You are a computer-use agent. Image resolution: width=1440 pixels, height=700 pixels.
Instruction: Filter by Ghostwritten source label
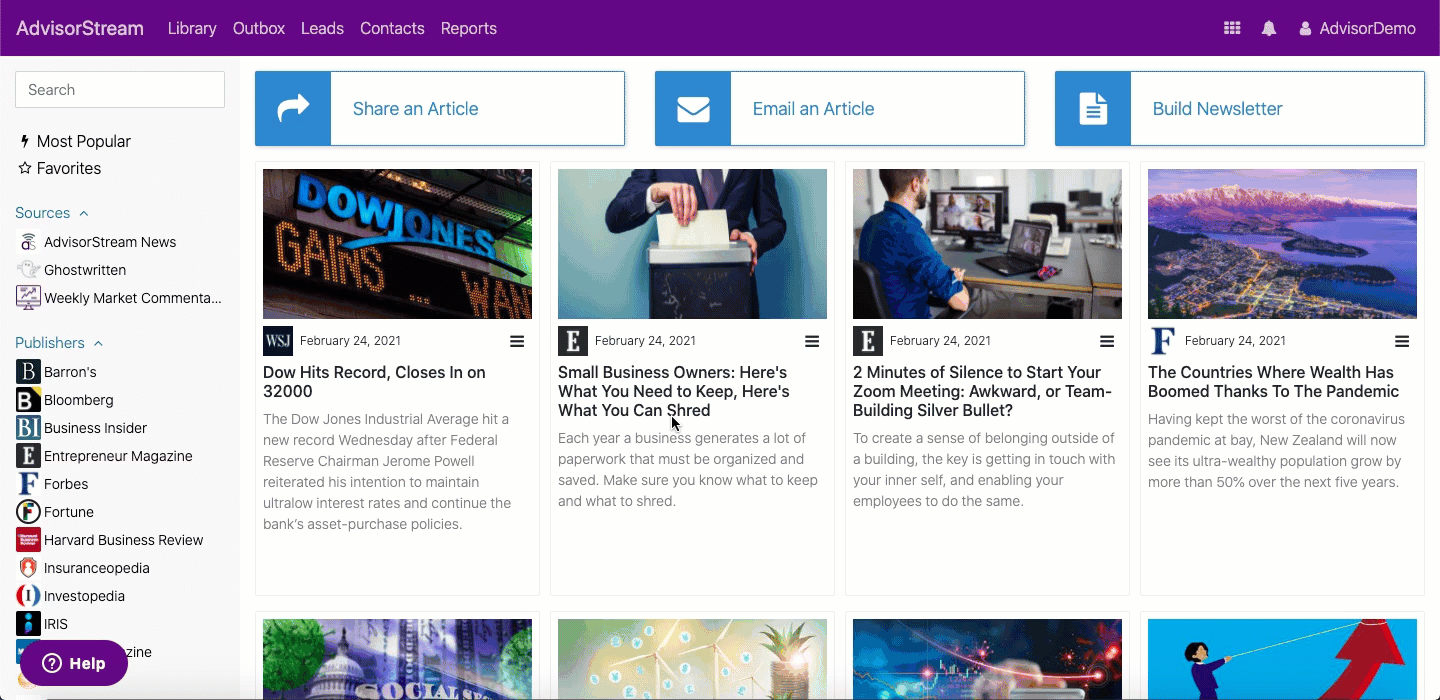pyautogui.click(x=85, y=270)
